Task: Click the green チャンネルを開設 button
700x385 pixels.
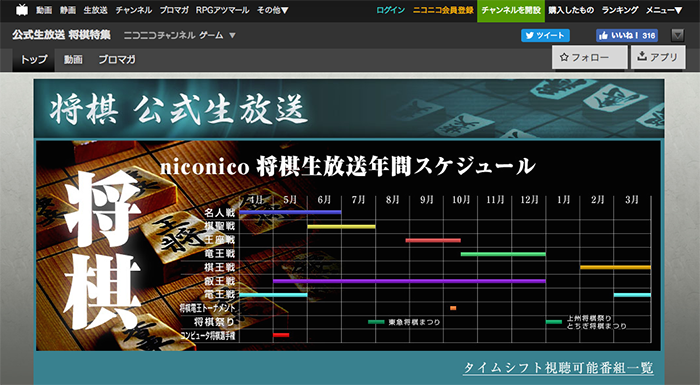Action: [511, 11]
